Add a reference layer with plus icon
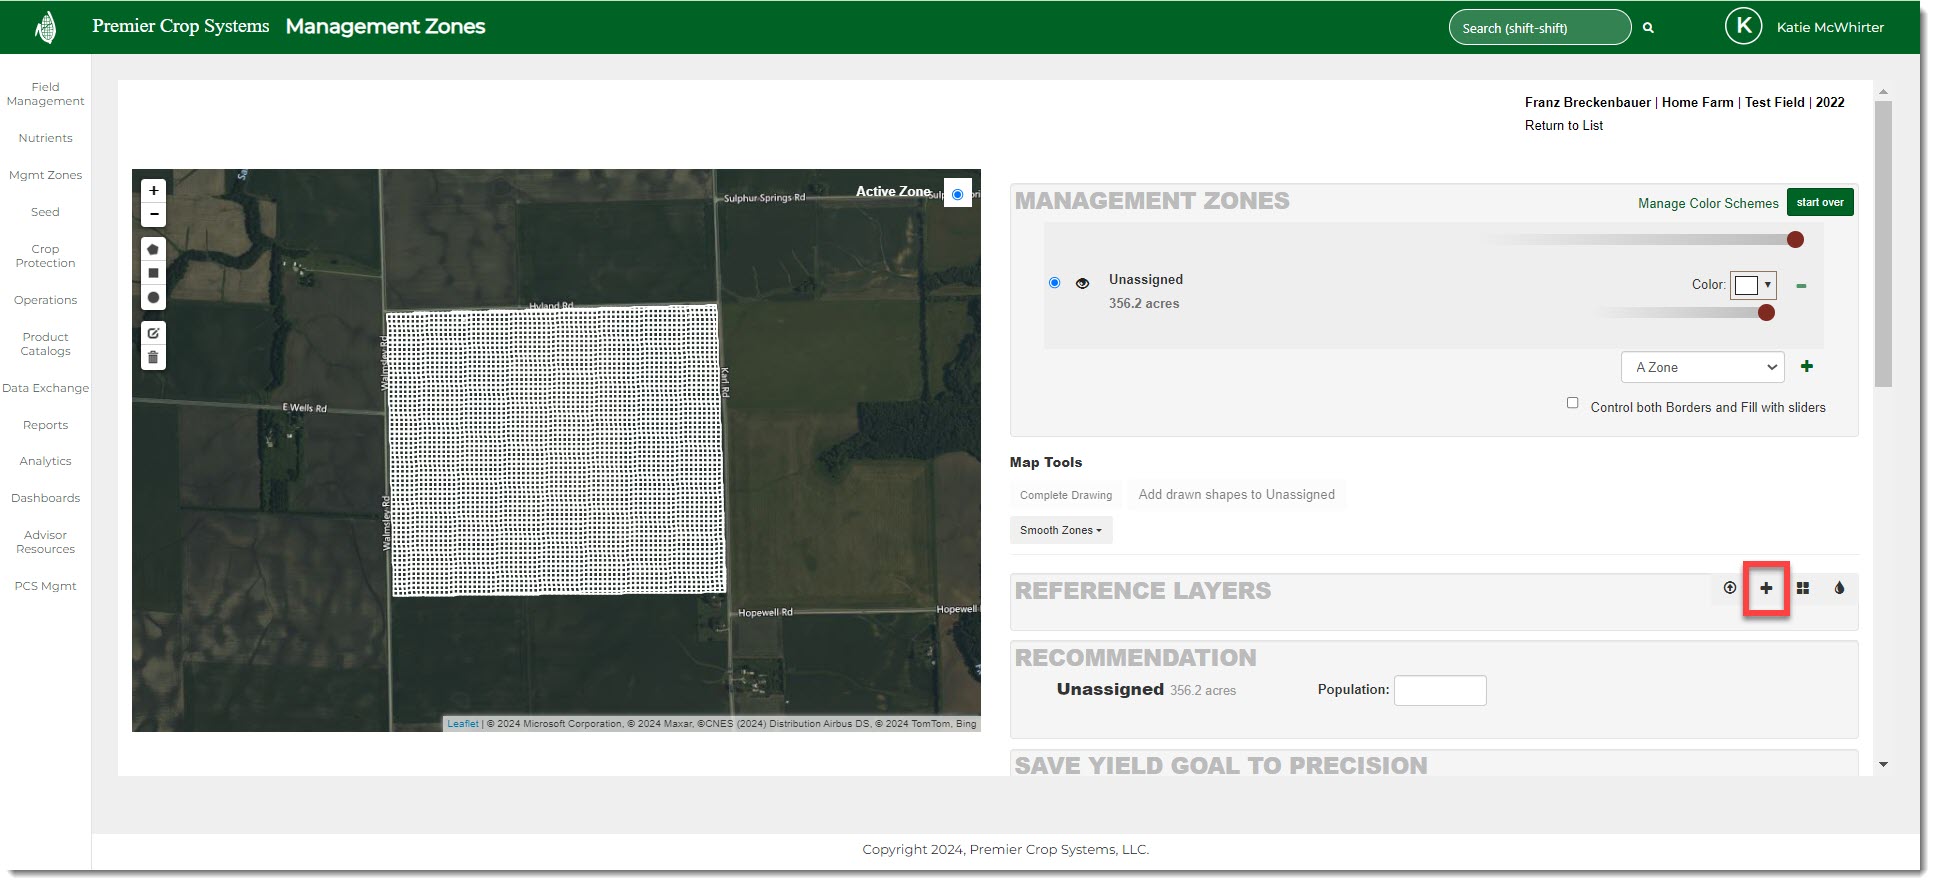 [1766, 588]
